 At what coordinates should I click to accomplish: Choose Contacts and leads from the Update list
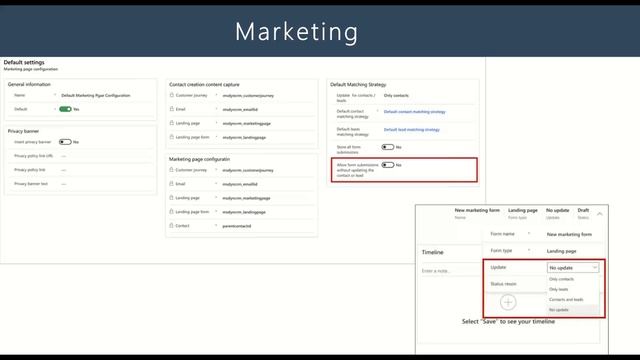[x=566, y=300]
